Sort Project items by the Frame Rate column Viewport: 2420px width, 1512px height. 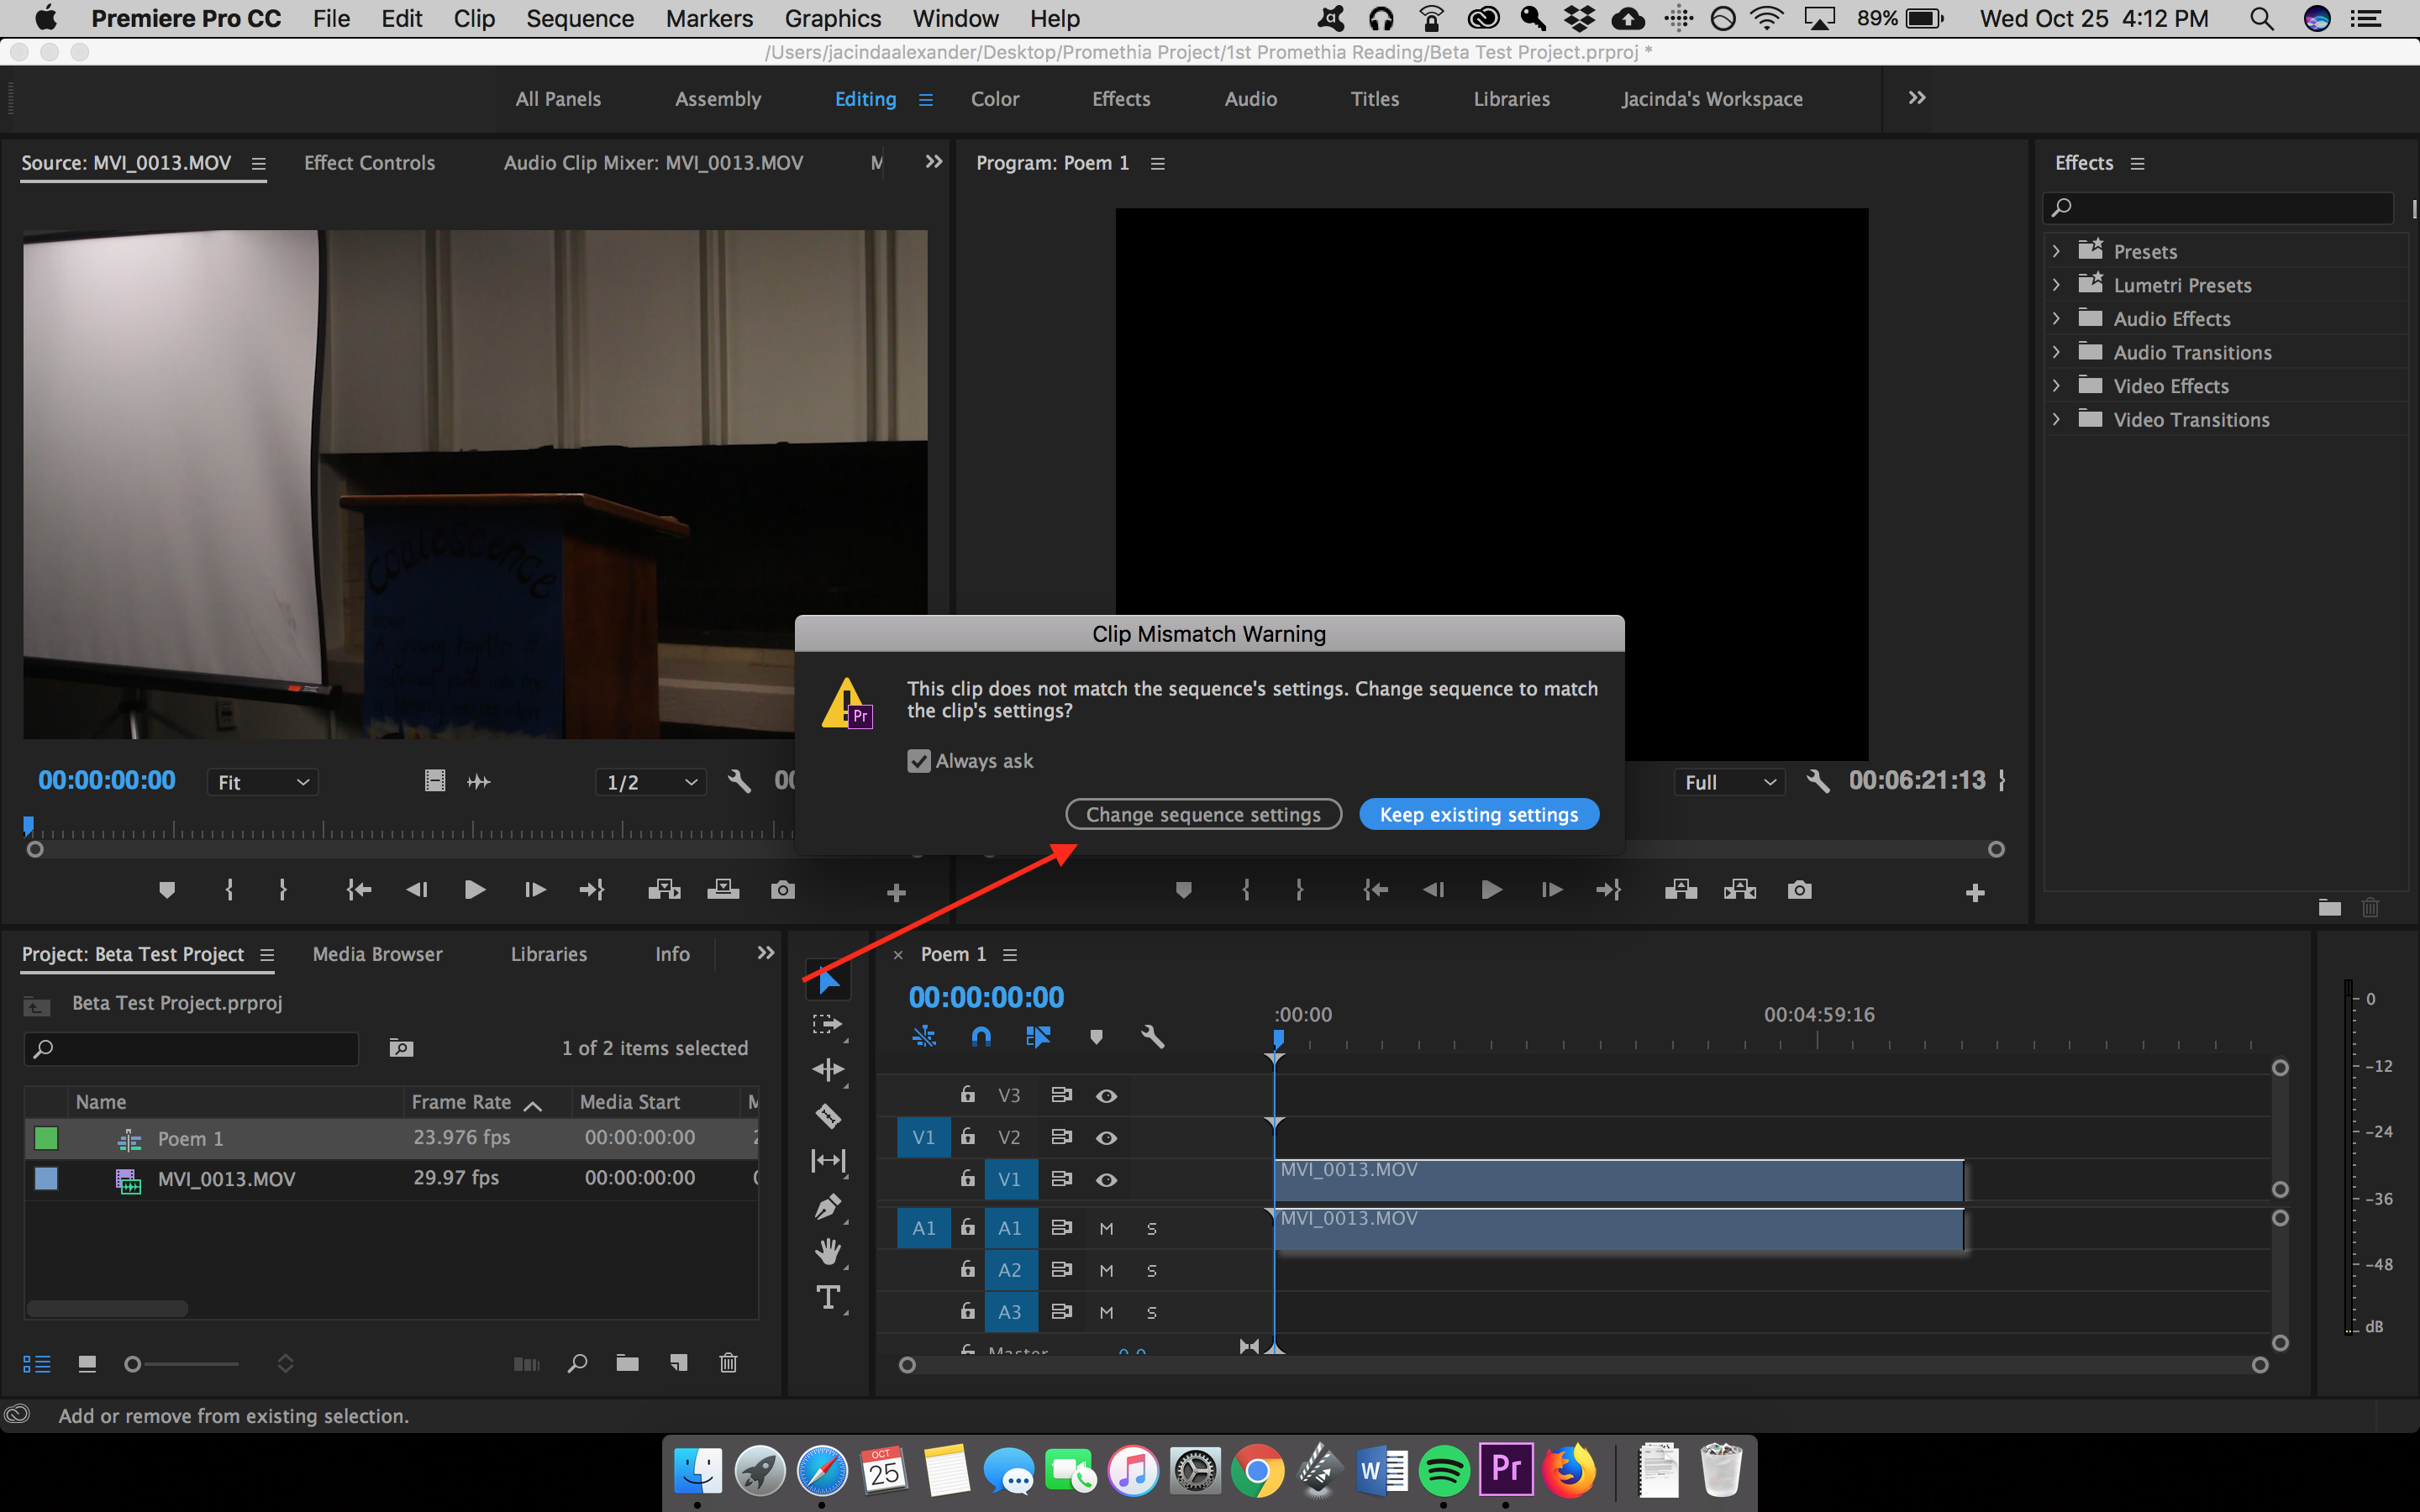pos(461,1102)
